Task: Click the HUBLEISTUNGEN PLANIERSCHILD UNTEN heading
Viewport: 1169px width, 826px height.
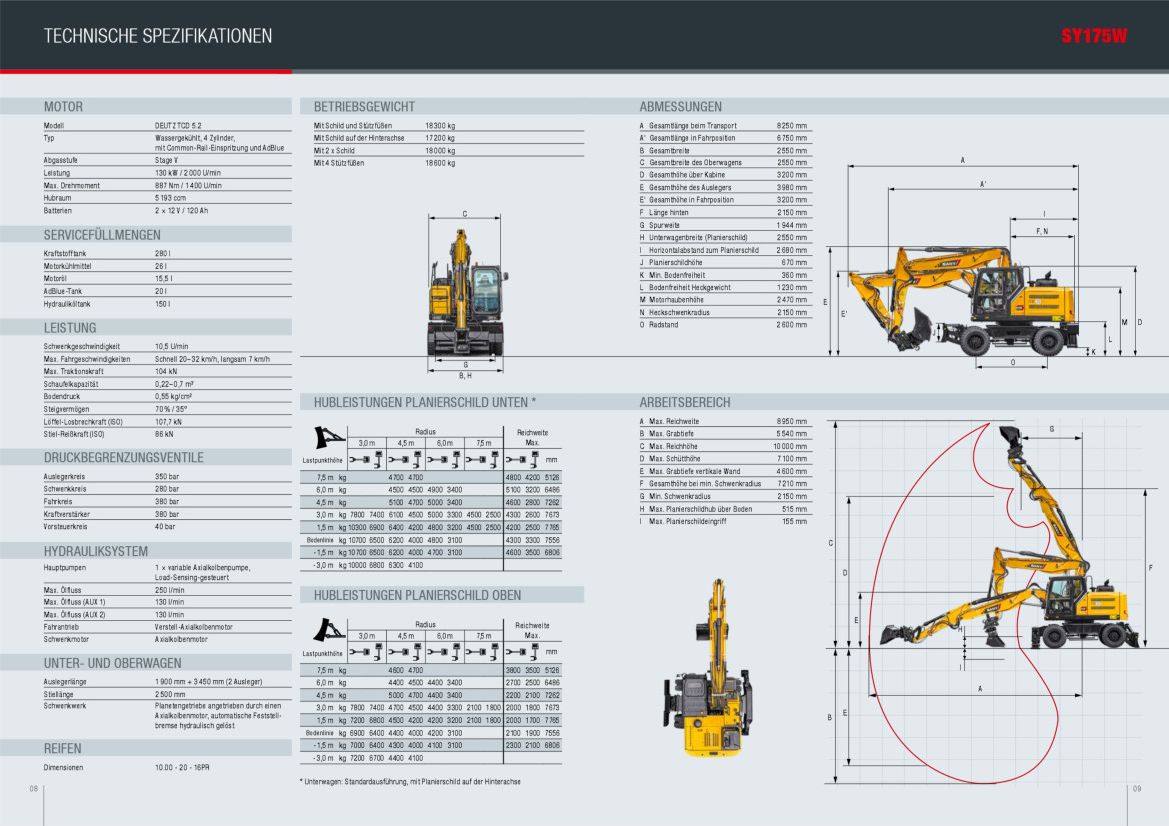Action: click(425, 403)
